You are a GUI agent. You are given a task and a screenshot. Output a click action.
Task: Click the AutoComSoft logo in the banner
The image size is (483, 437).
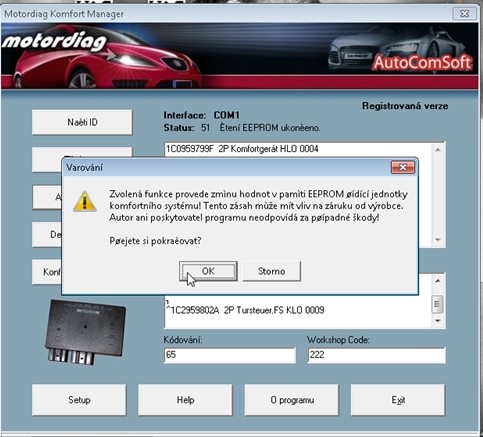pos(423,63)
